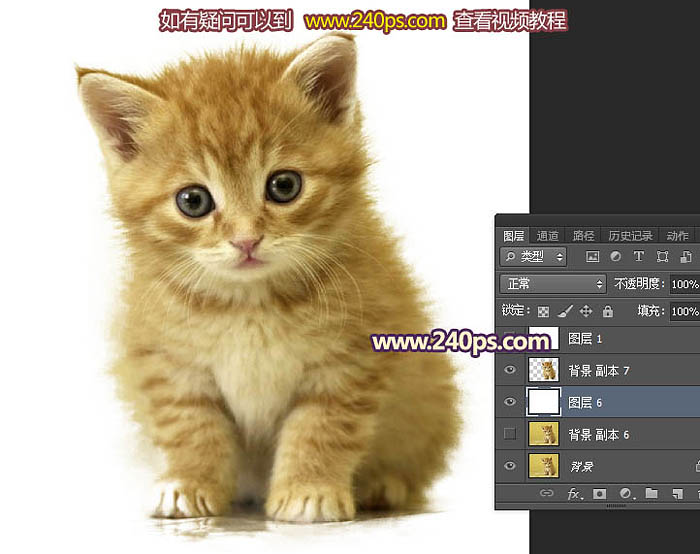The height and width of the screenshot is (554, 700).
Task: Click the 不透明度 opacity value field
Action: [x=685, y=284]
